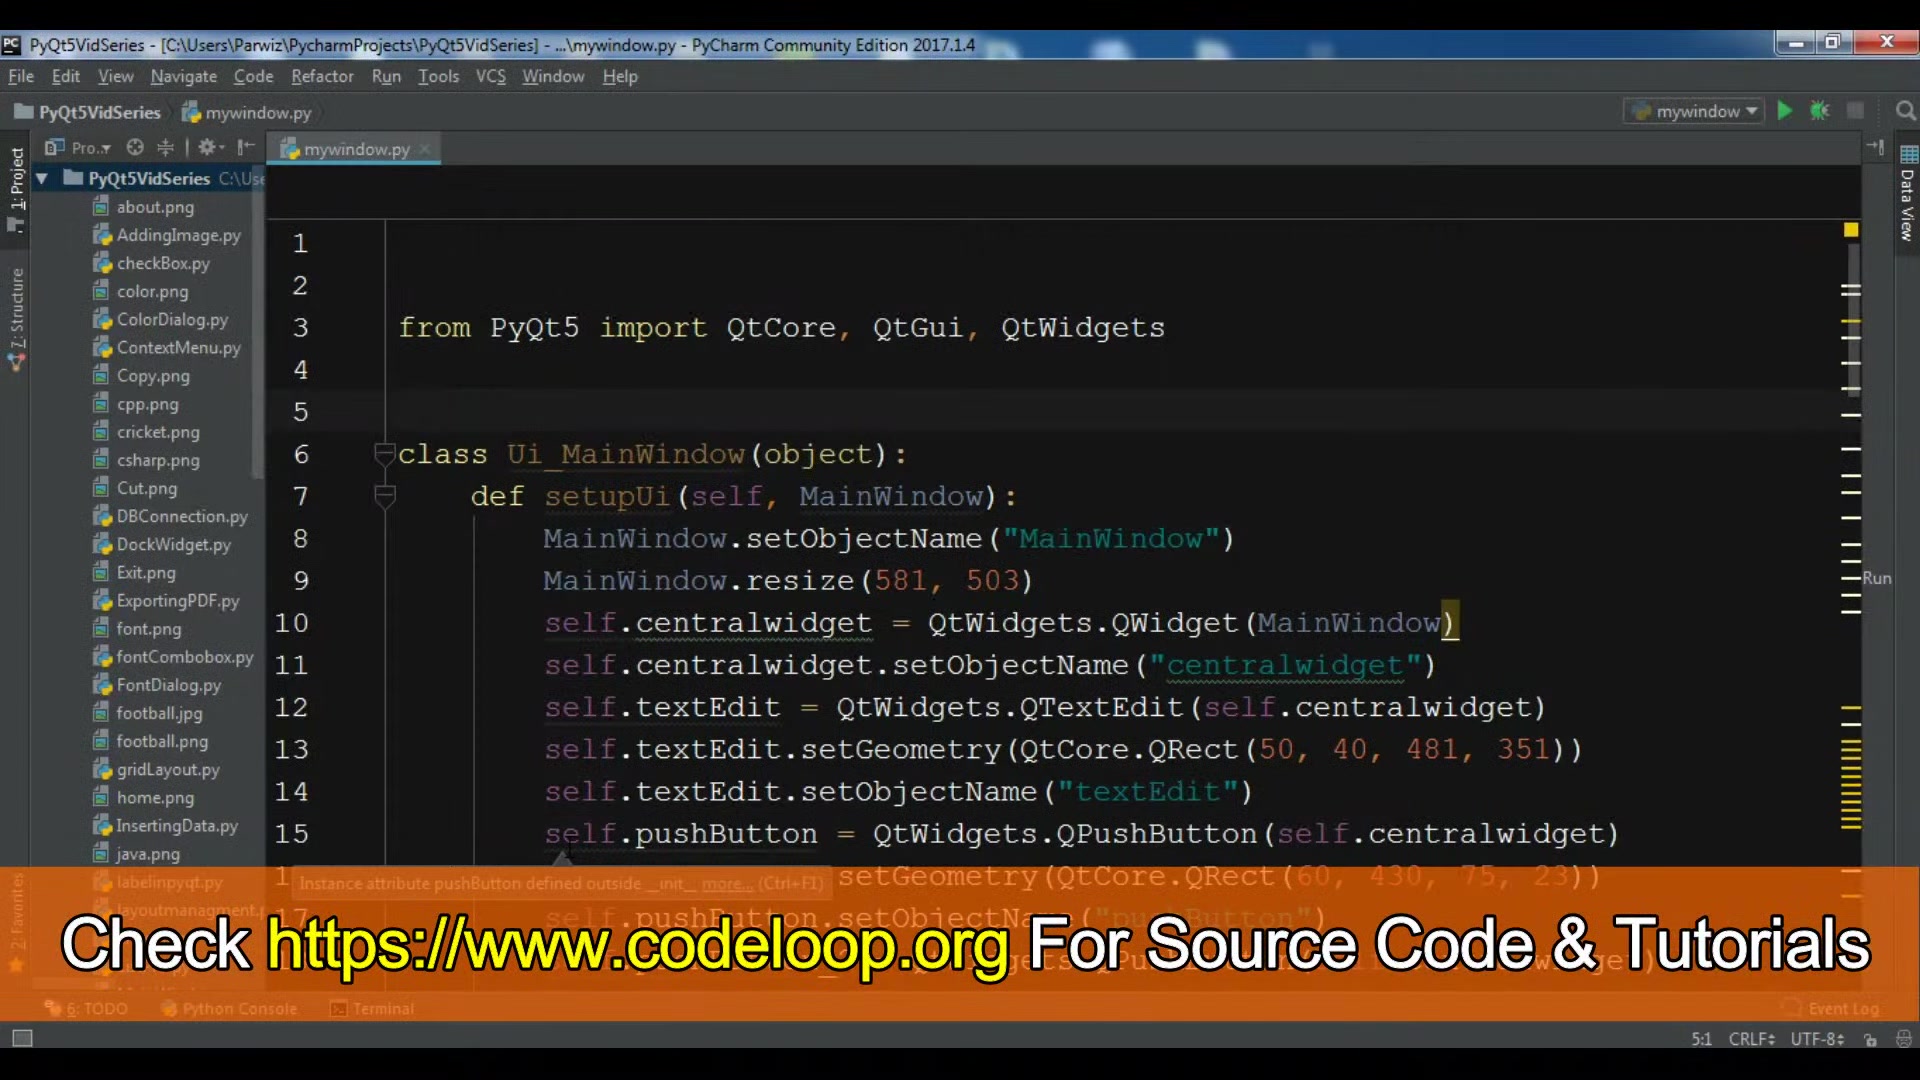Click UTF-8 encoding in status bar

click(x=1815, y=1039)
